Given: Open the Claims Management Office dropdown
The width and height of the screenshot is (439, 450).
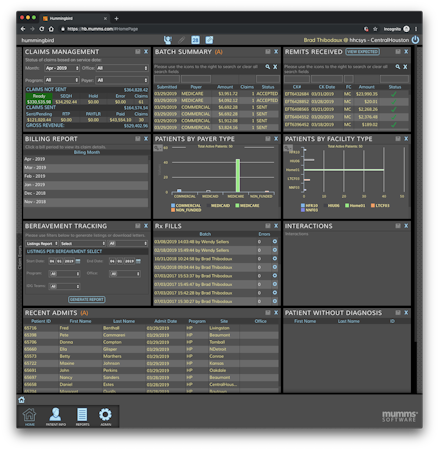Looking at the screenshot, I should point(122,68).
